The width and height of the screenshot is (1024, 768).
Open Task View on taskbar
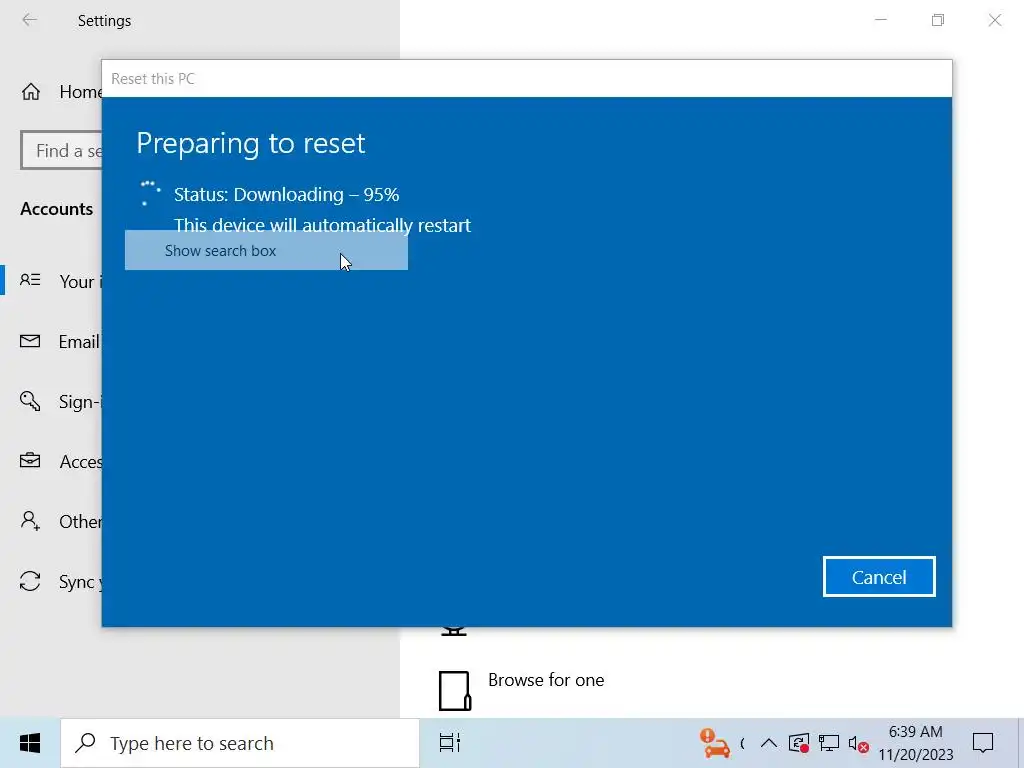point(450,743)
